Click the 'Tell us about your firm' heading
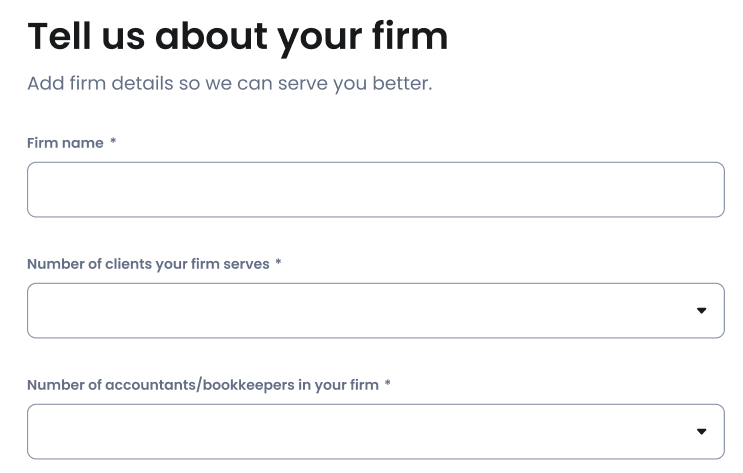This screenshot has width=743, height=473. pyautogui.click(x=237, y=36)
